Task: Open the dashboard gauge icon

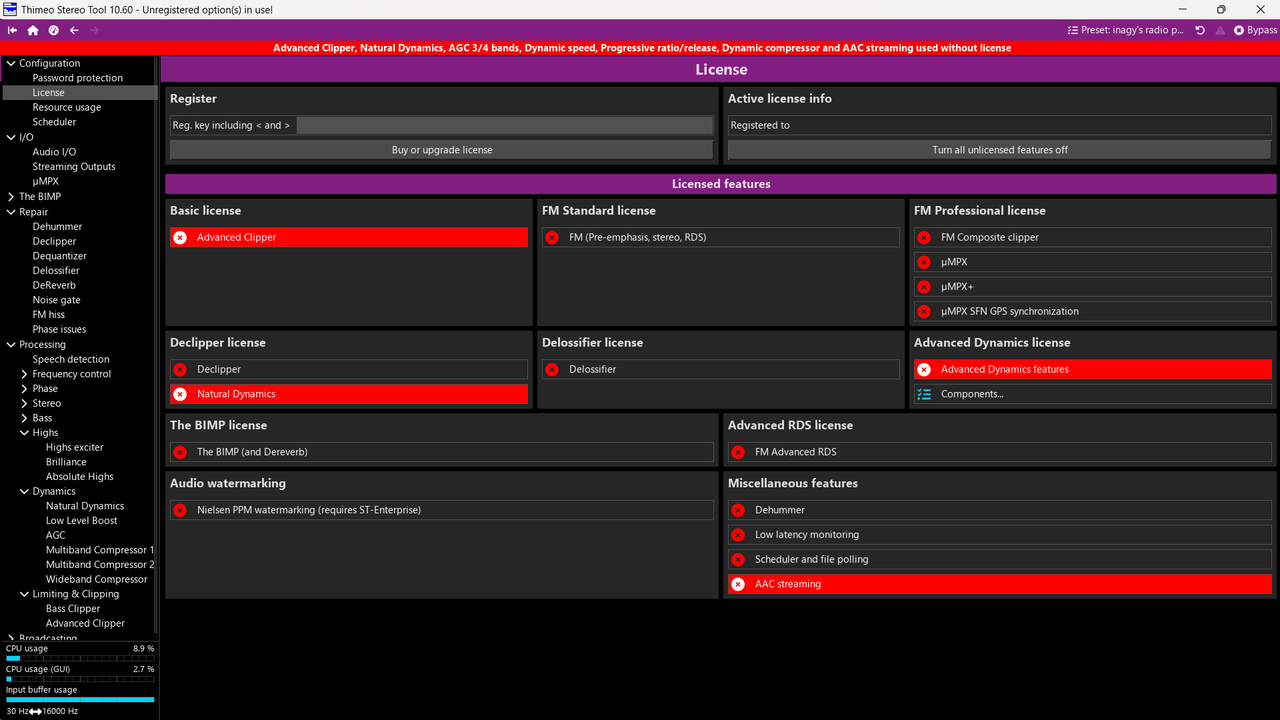Action: [x=54, y=30]
